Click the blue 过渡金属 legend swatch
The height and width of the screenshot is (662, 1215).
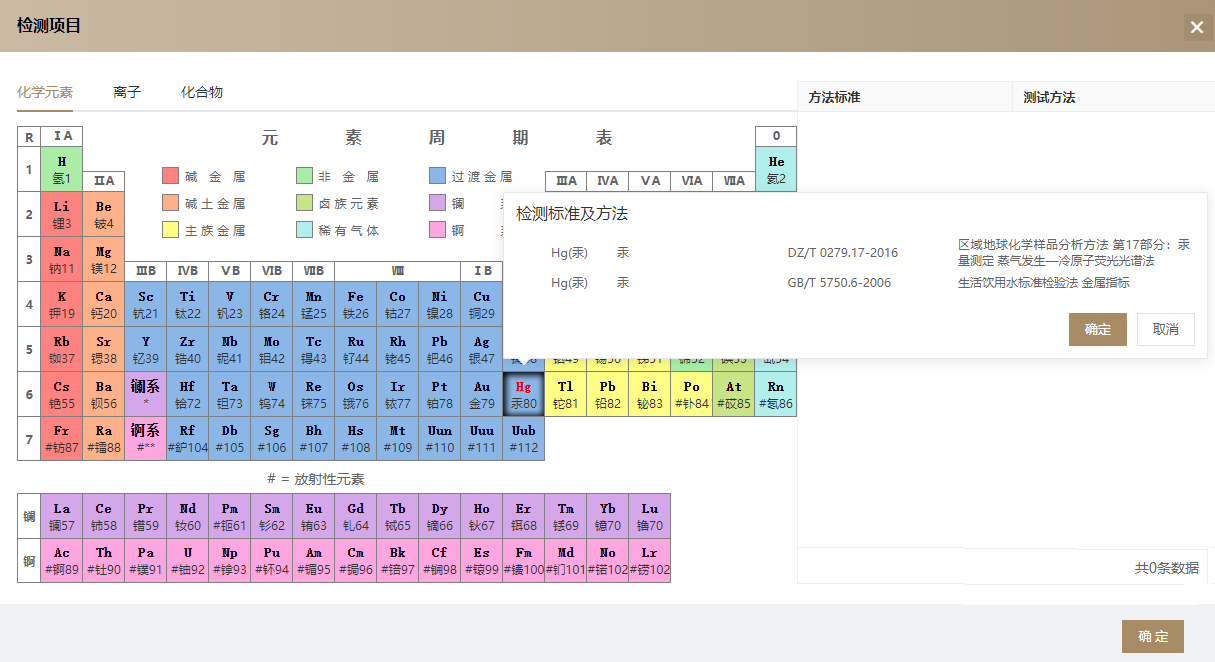coord(437,177)
